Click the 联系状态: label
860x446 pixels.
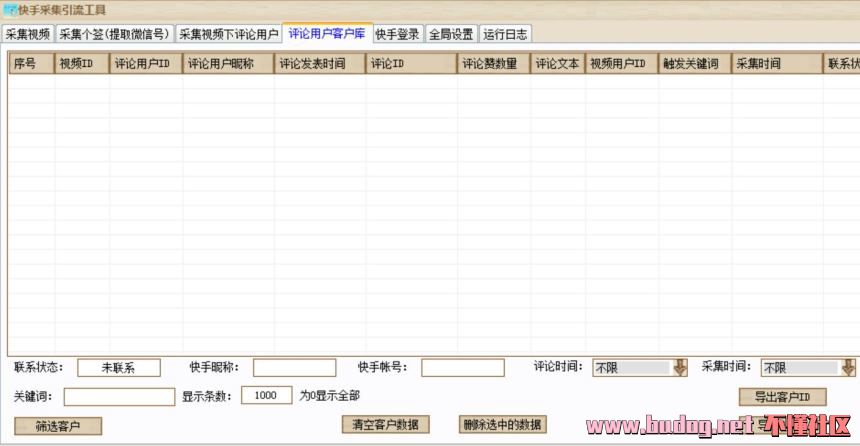click(38, 367)
